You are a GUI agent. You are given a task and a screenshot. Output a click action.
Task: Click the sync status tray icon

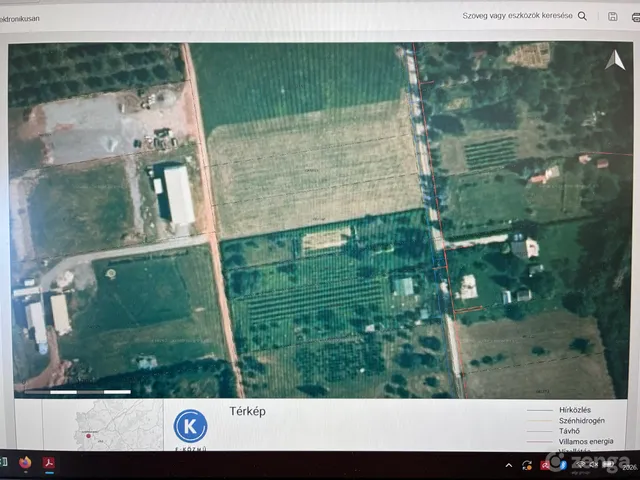pos(527,465)
